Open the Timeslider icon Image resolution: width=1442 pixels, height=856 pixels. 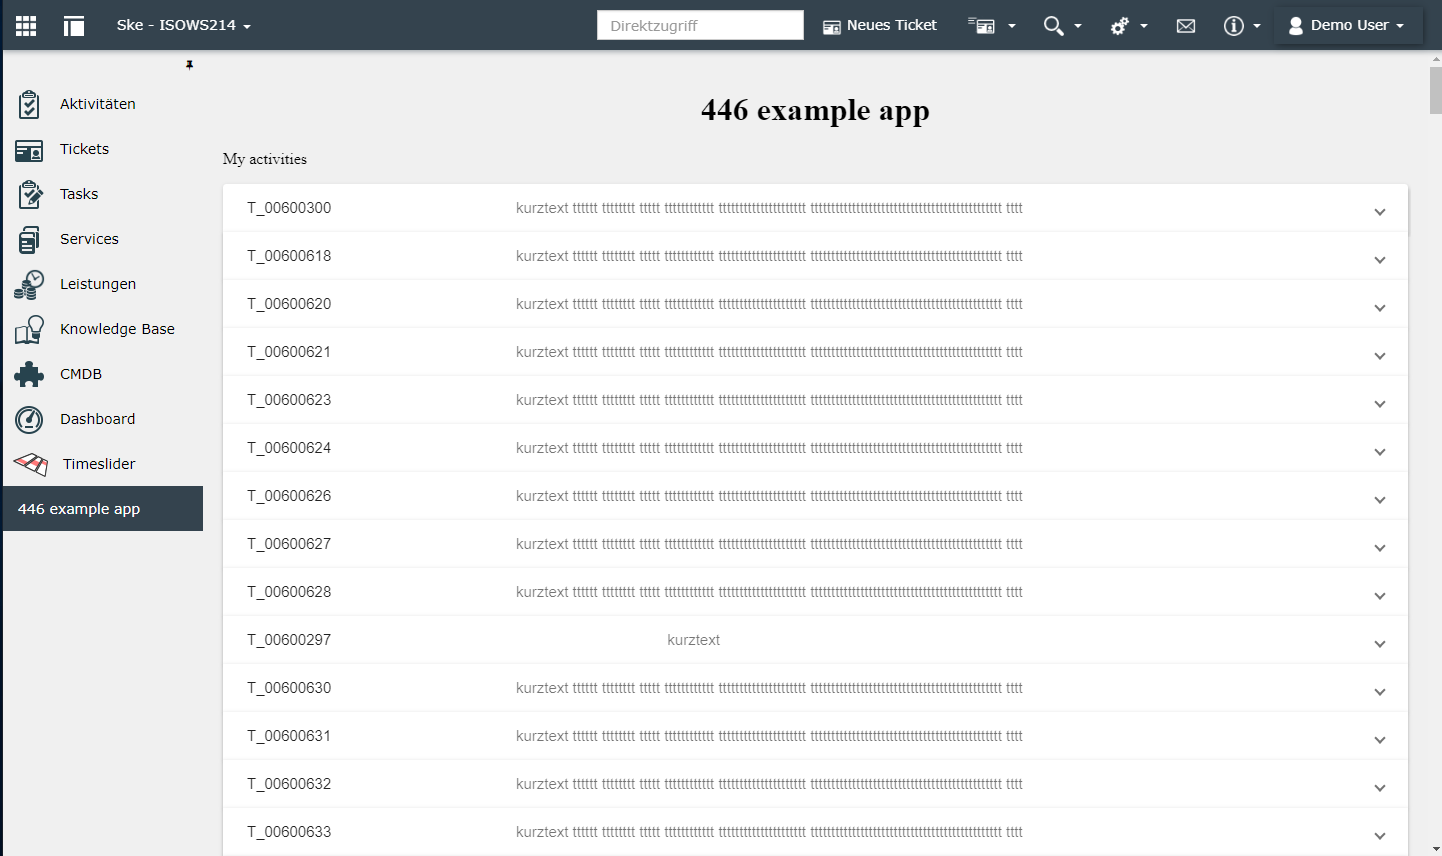[x=31, y=464]
